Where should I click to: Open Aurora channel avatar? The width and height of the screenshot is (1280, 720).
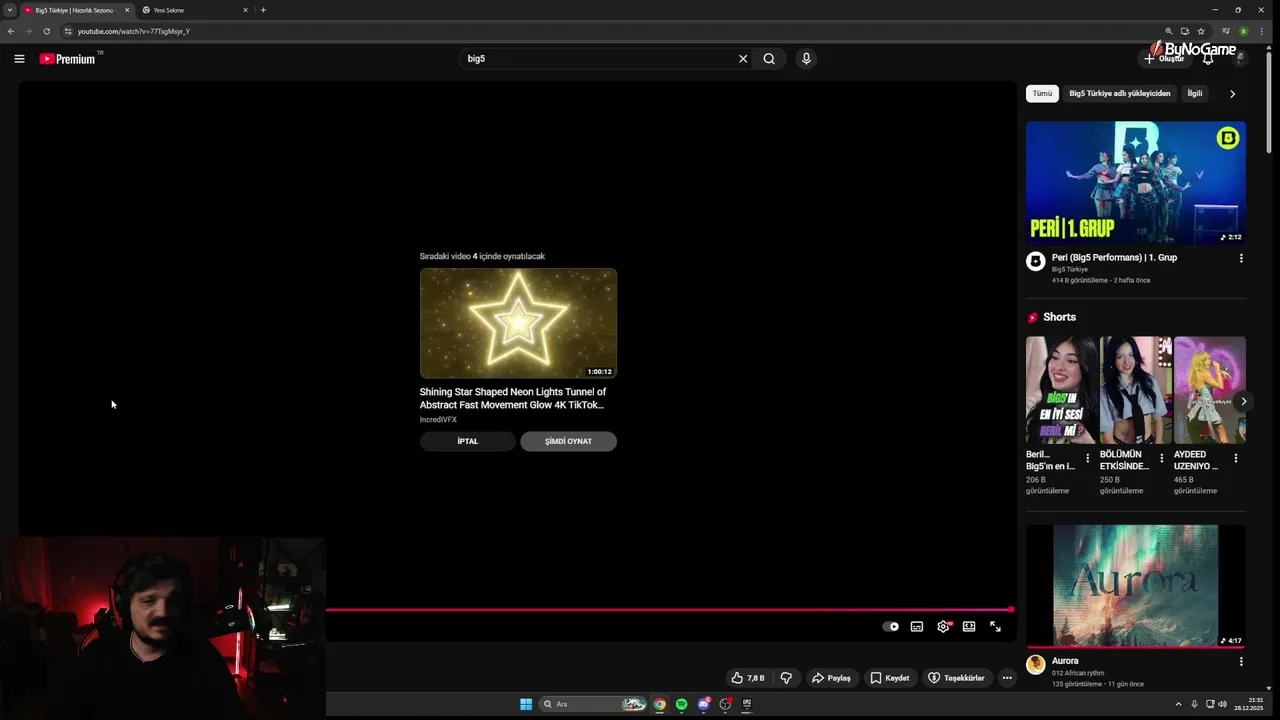pyautogui.click(x=1036, y=664)
